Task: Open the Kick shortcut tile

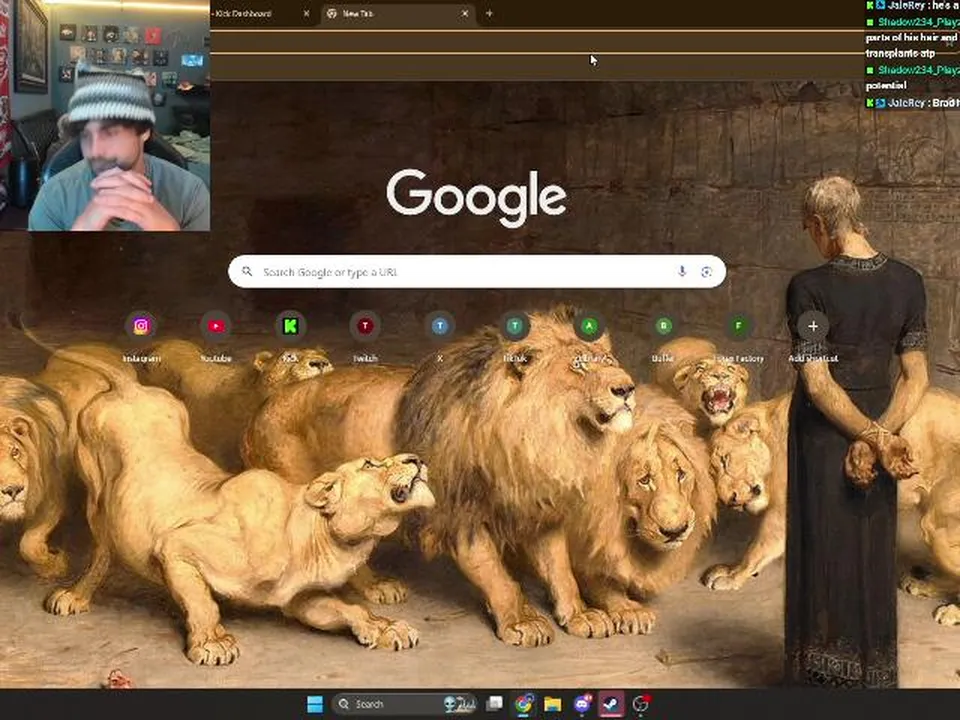Action: pos(291,326)
